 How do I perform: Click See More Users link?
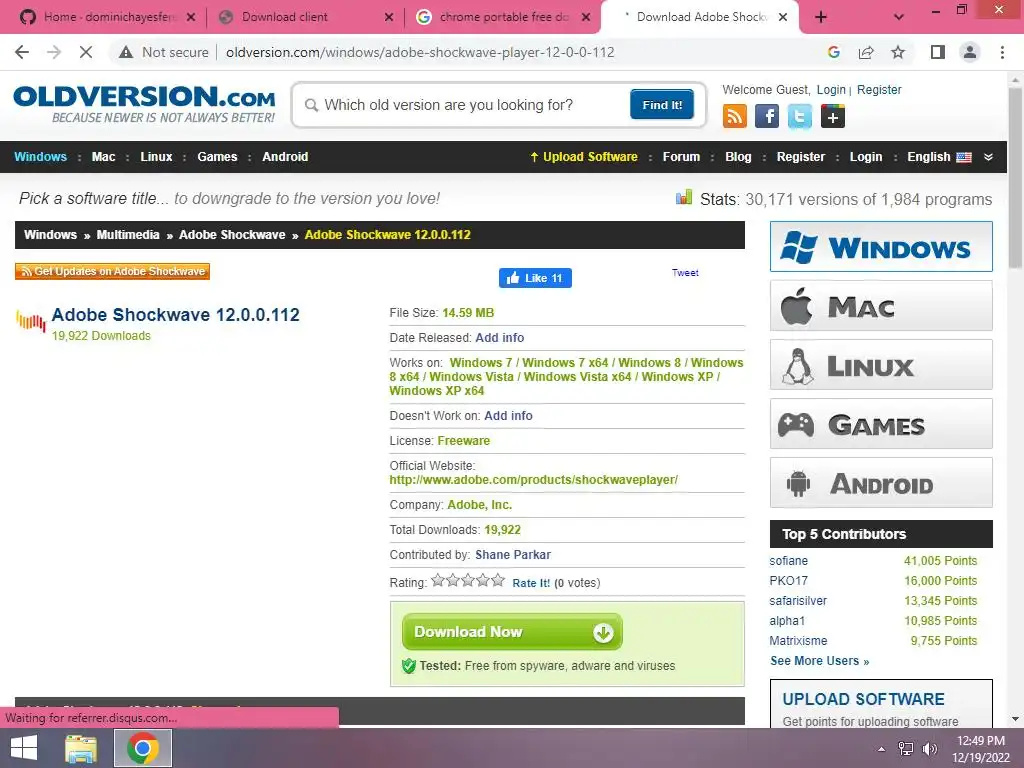pyautogui.click(x=820, y=661)
